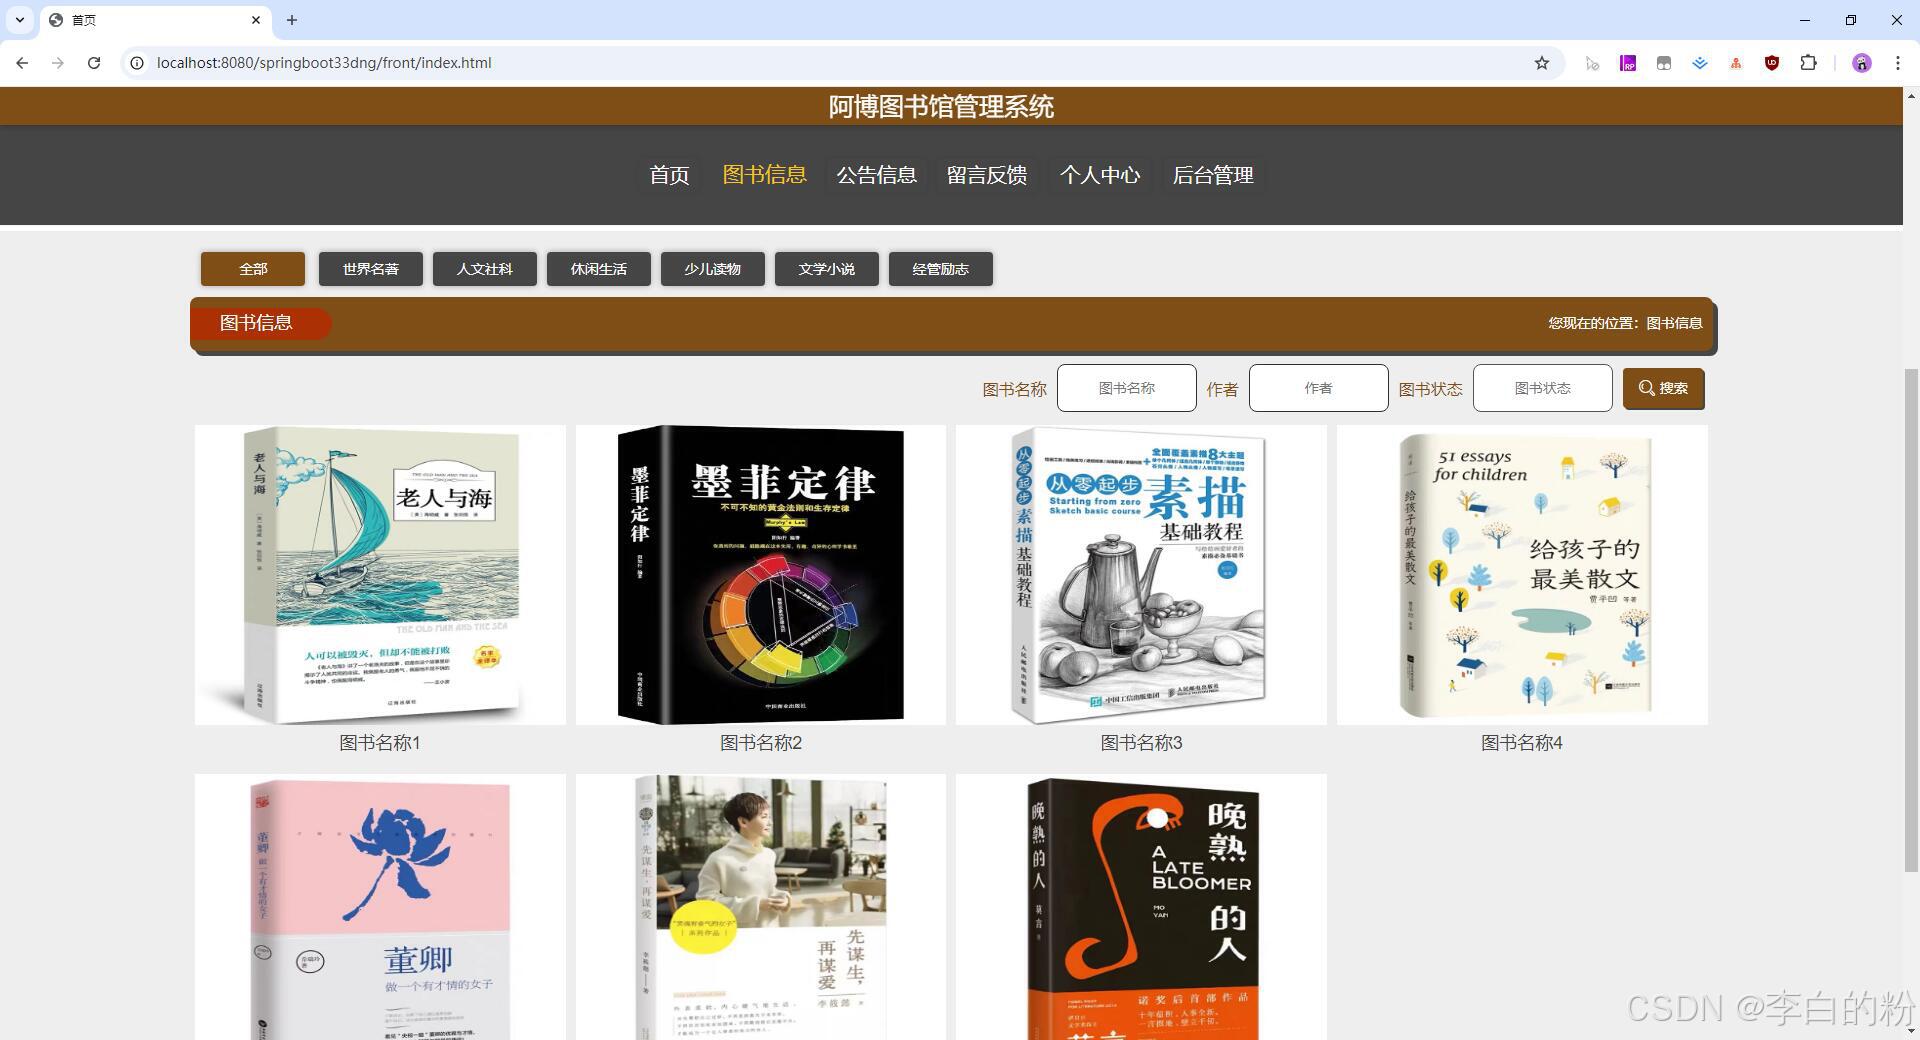Open the 先谋生再谋爱 book cover
The width and height of the screenshot is (1920, 1040).
click(761, 907)
